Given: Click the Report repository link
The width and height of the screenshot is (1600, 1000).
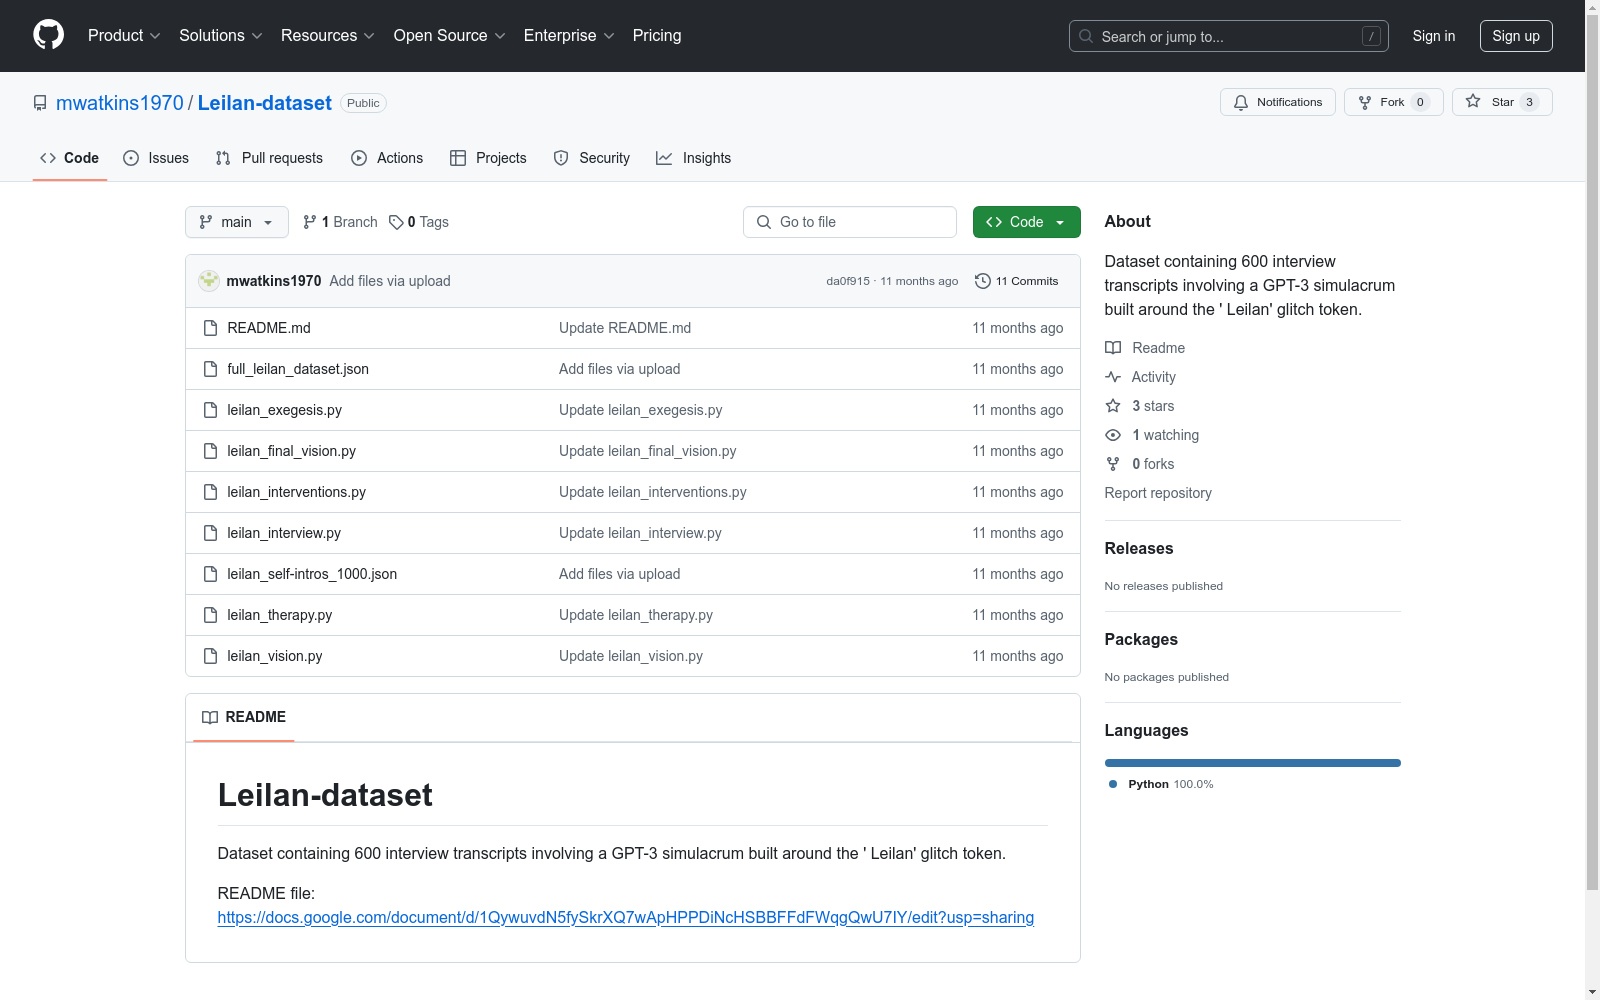Looking at the screenshot, I should [x=1158, y=493].
